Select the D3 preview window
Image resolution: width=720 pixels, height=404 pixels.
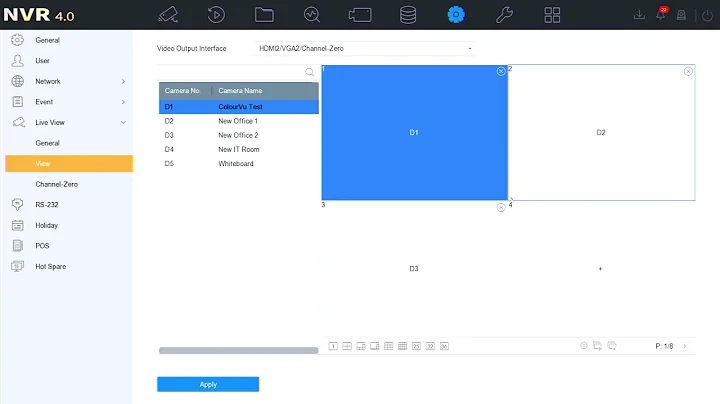(415, 269)
